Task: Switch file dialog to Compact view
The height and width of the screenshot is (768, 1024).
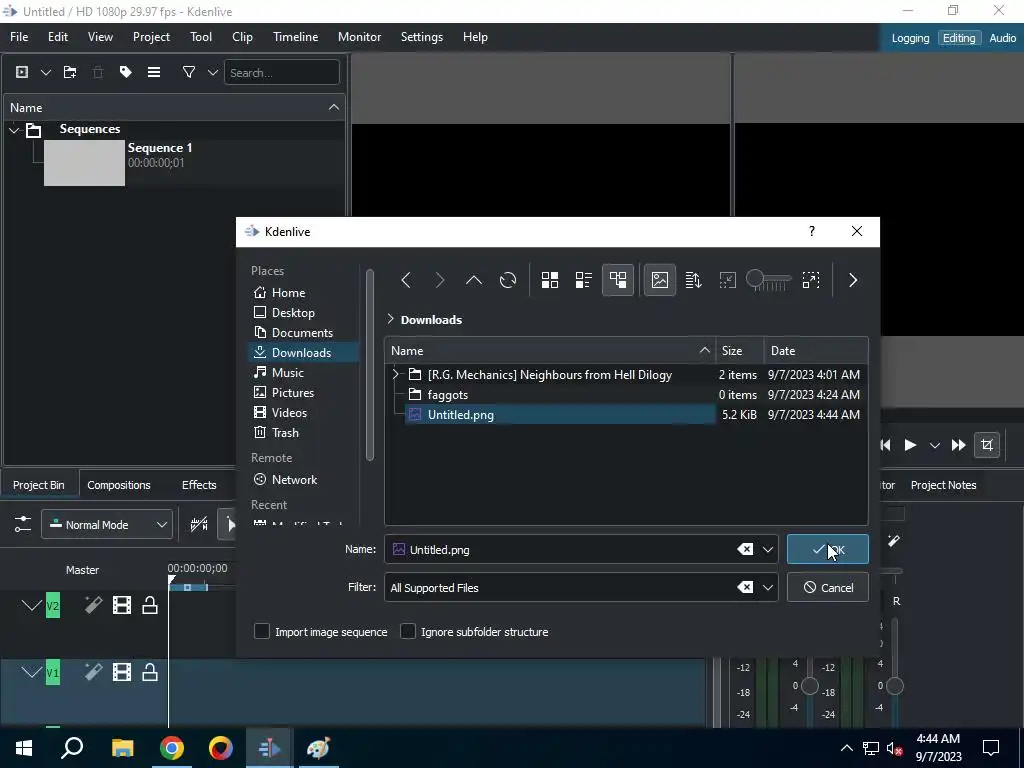Action: pos(584,280)
